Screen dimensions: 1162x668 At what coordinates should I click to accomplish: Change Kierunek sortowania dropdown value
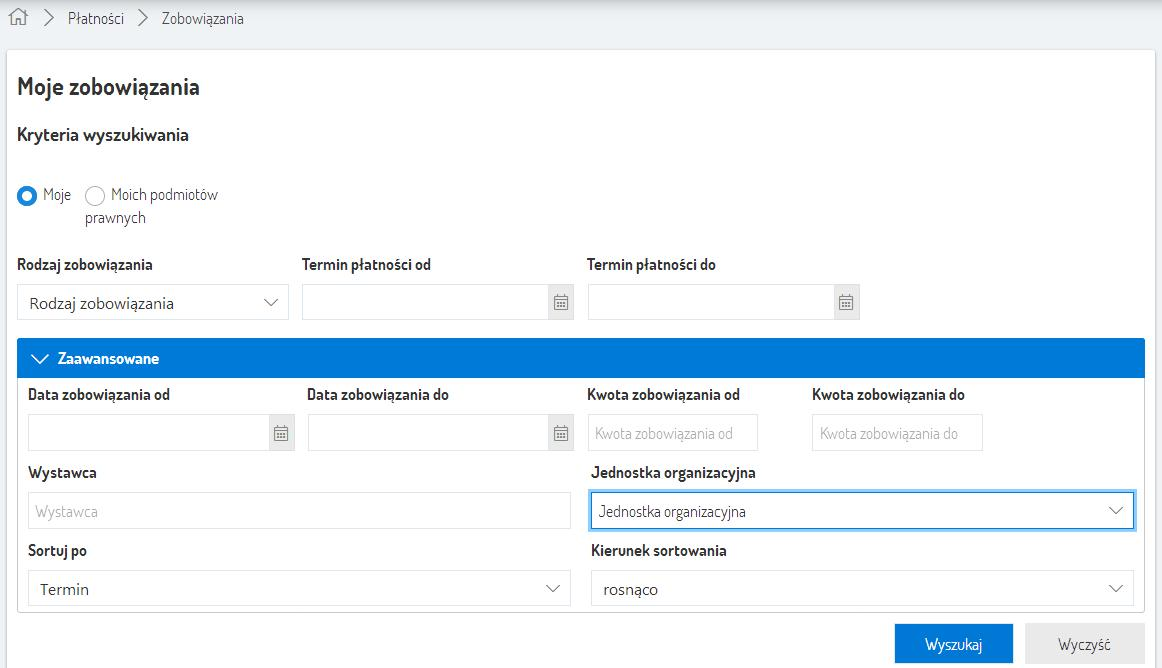point(861,589)
